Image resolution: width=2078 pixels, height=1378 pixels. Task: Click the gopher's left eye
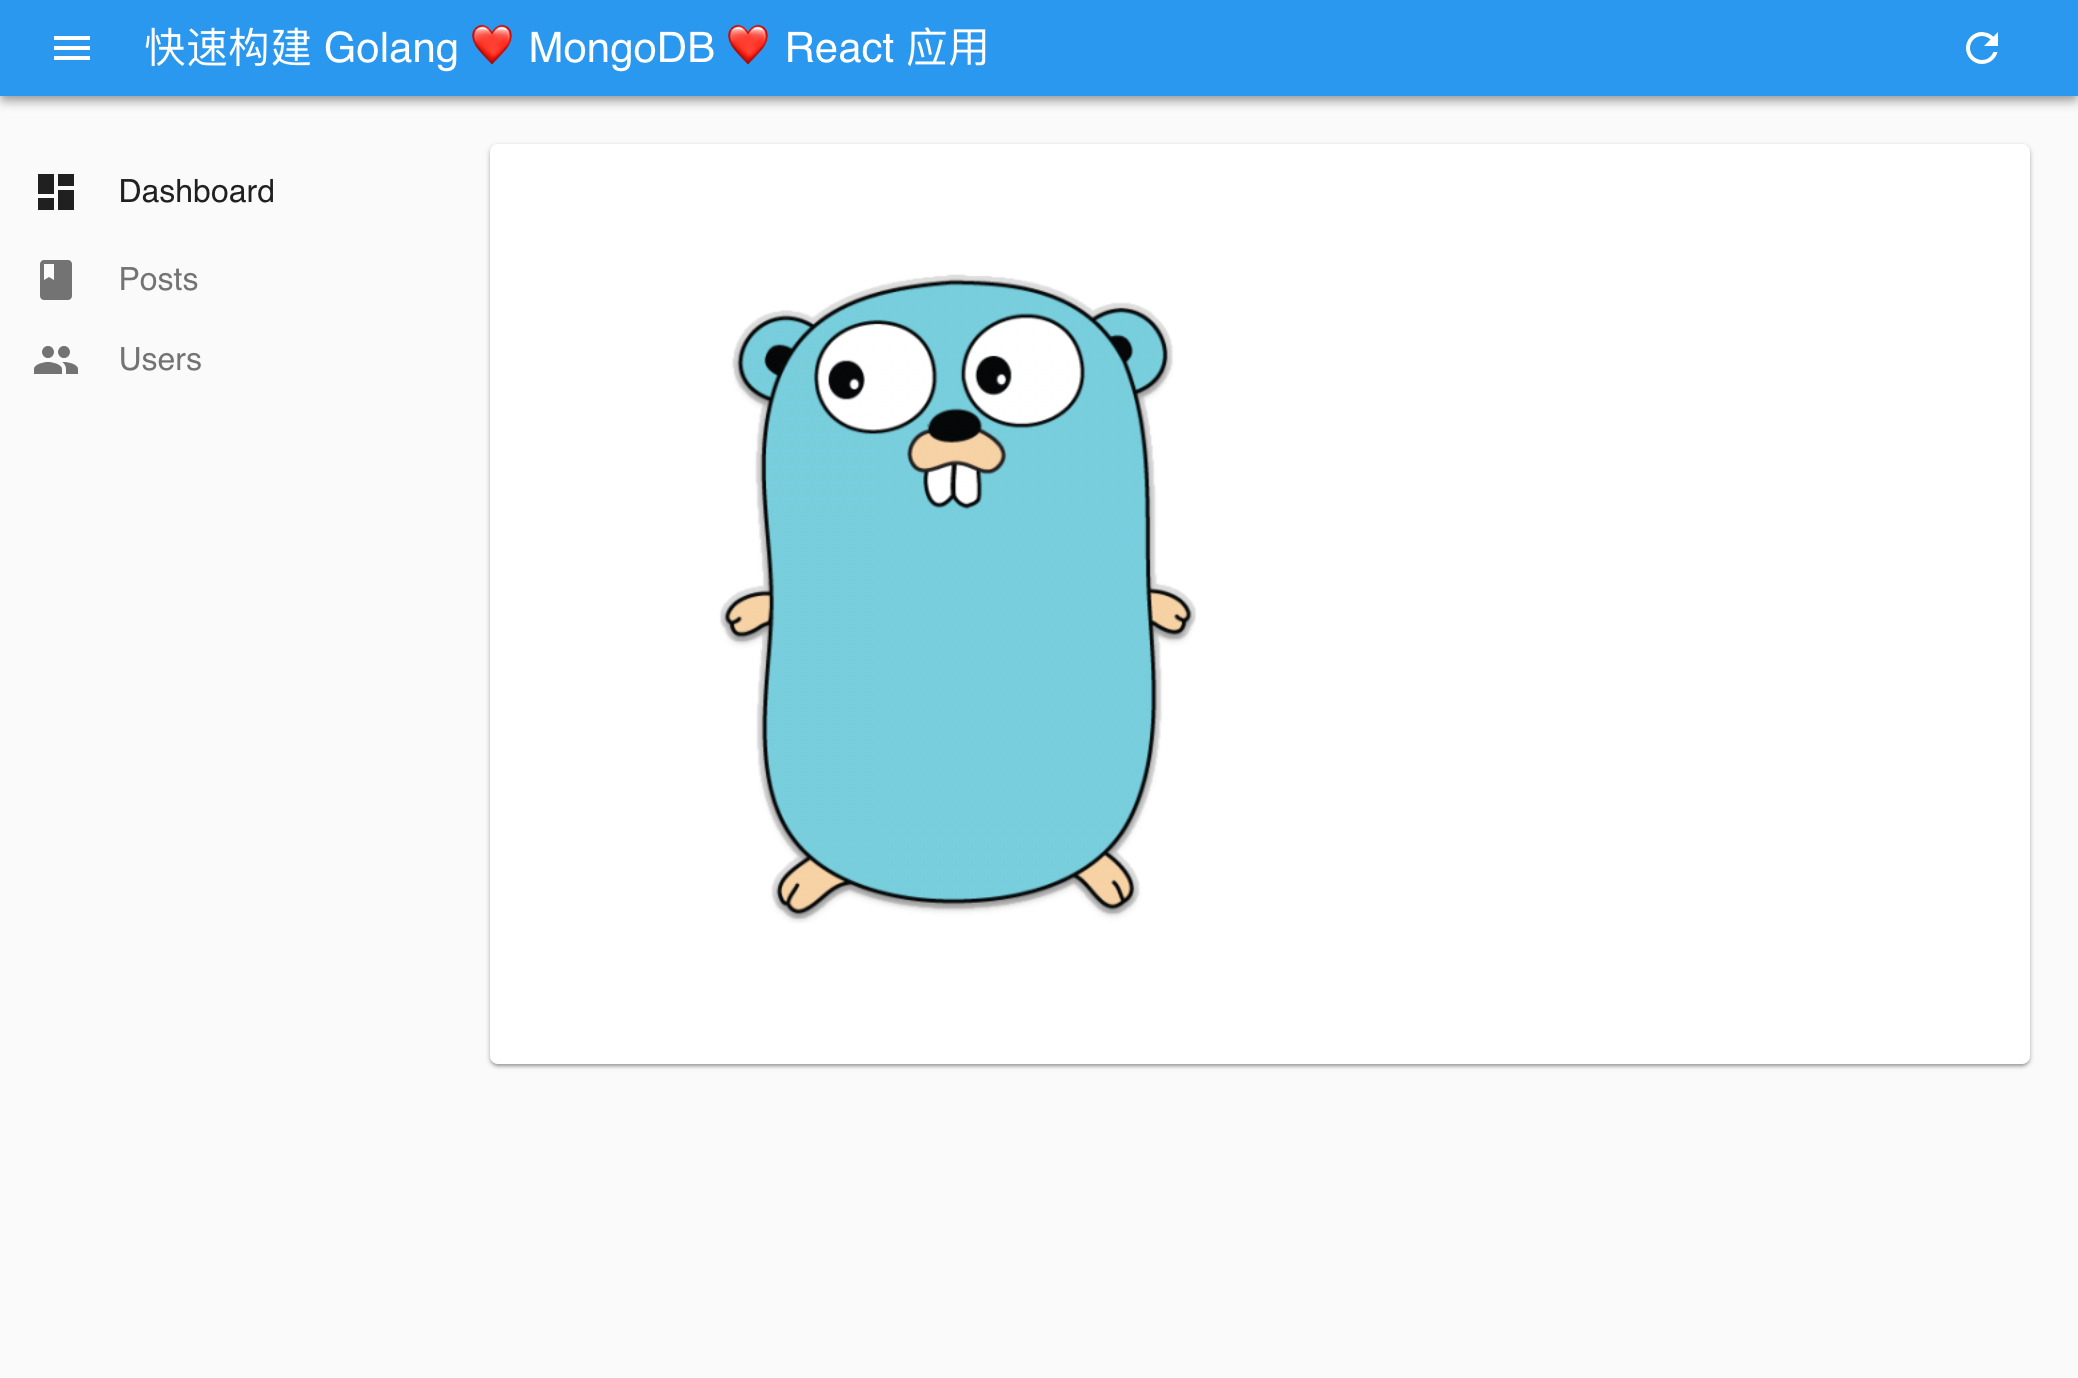pyautogui.click(x=875, y=377)
